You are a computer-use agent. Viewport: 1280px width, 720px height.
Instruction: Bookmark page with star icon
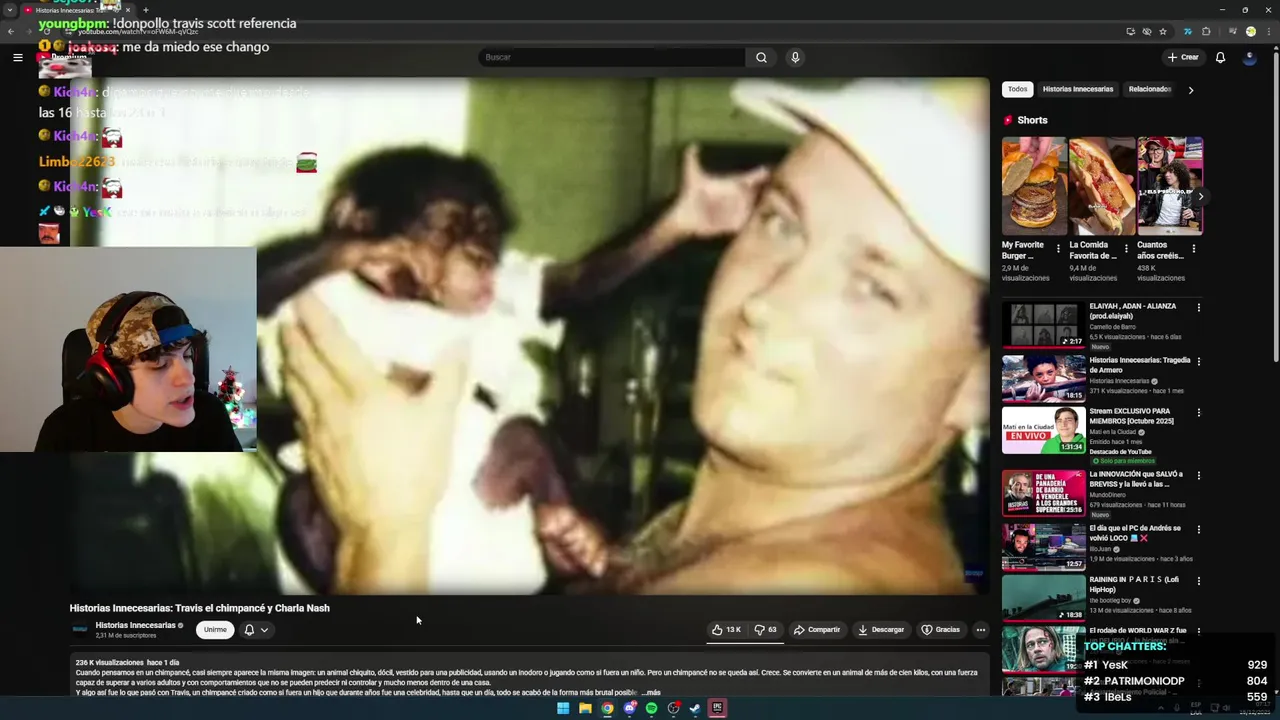click(x=1163, y=31)
